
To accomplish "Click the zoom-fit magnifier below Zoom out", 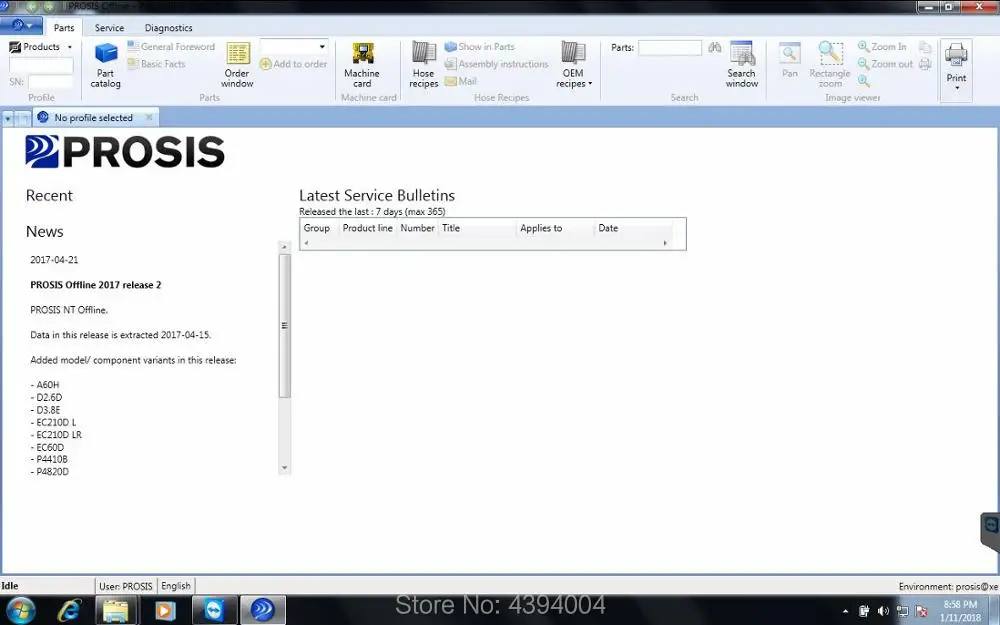I will coord(864,81).
